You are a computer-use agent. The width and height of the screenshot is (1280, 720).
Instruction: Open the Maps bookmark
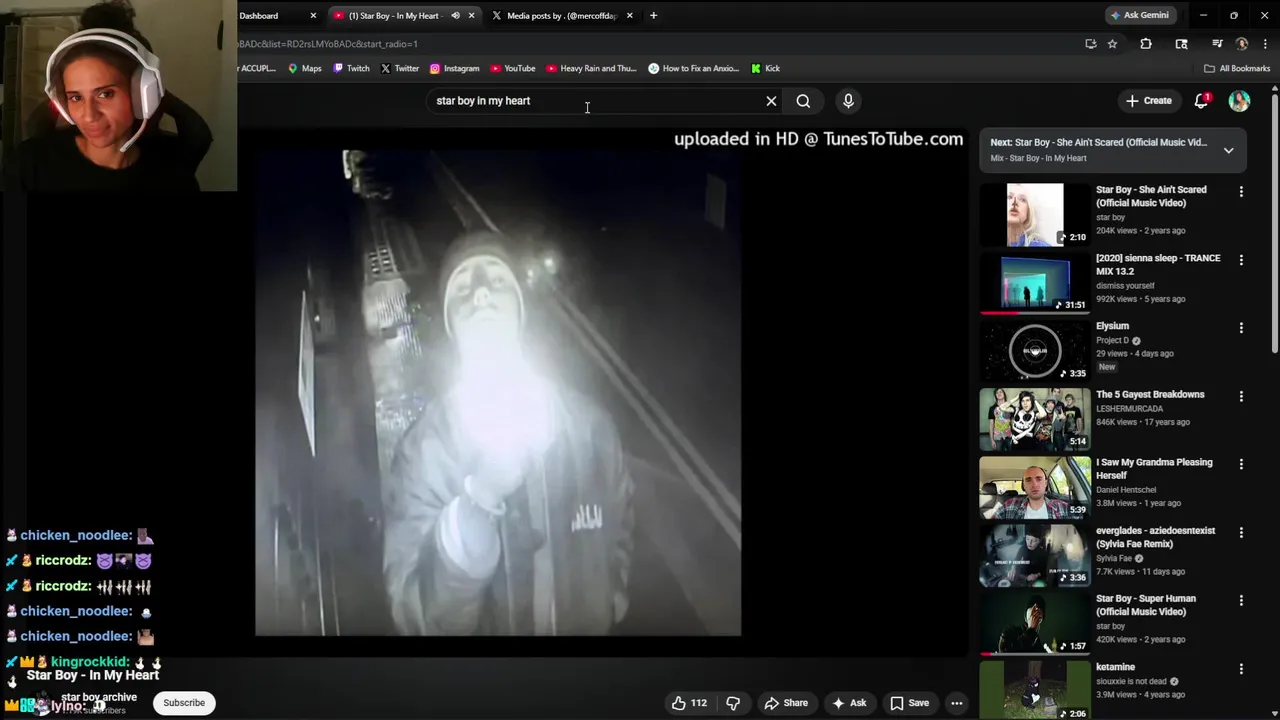(305, 68)
